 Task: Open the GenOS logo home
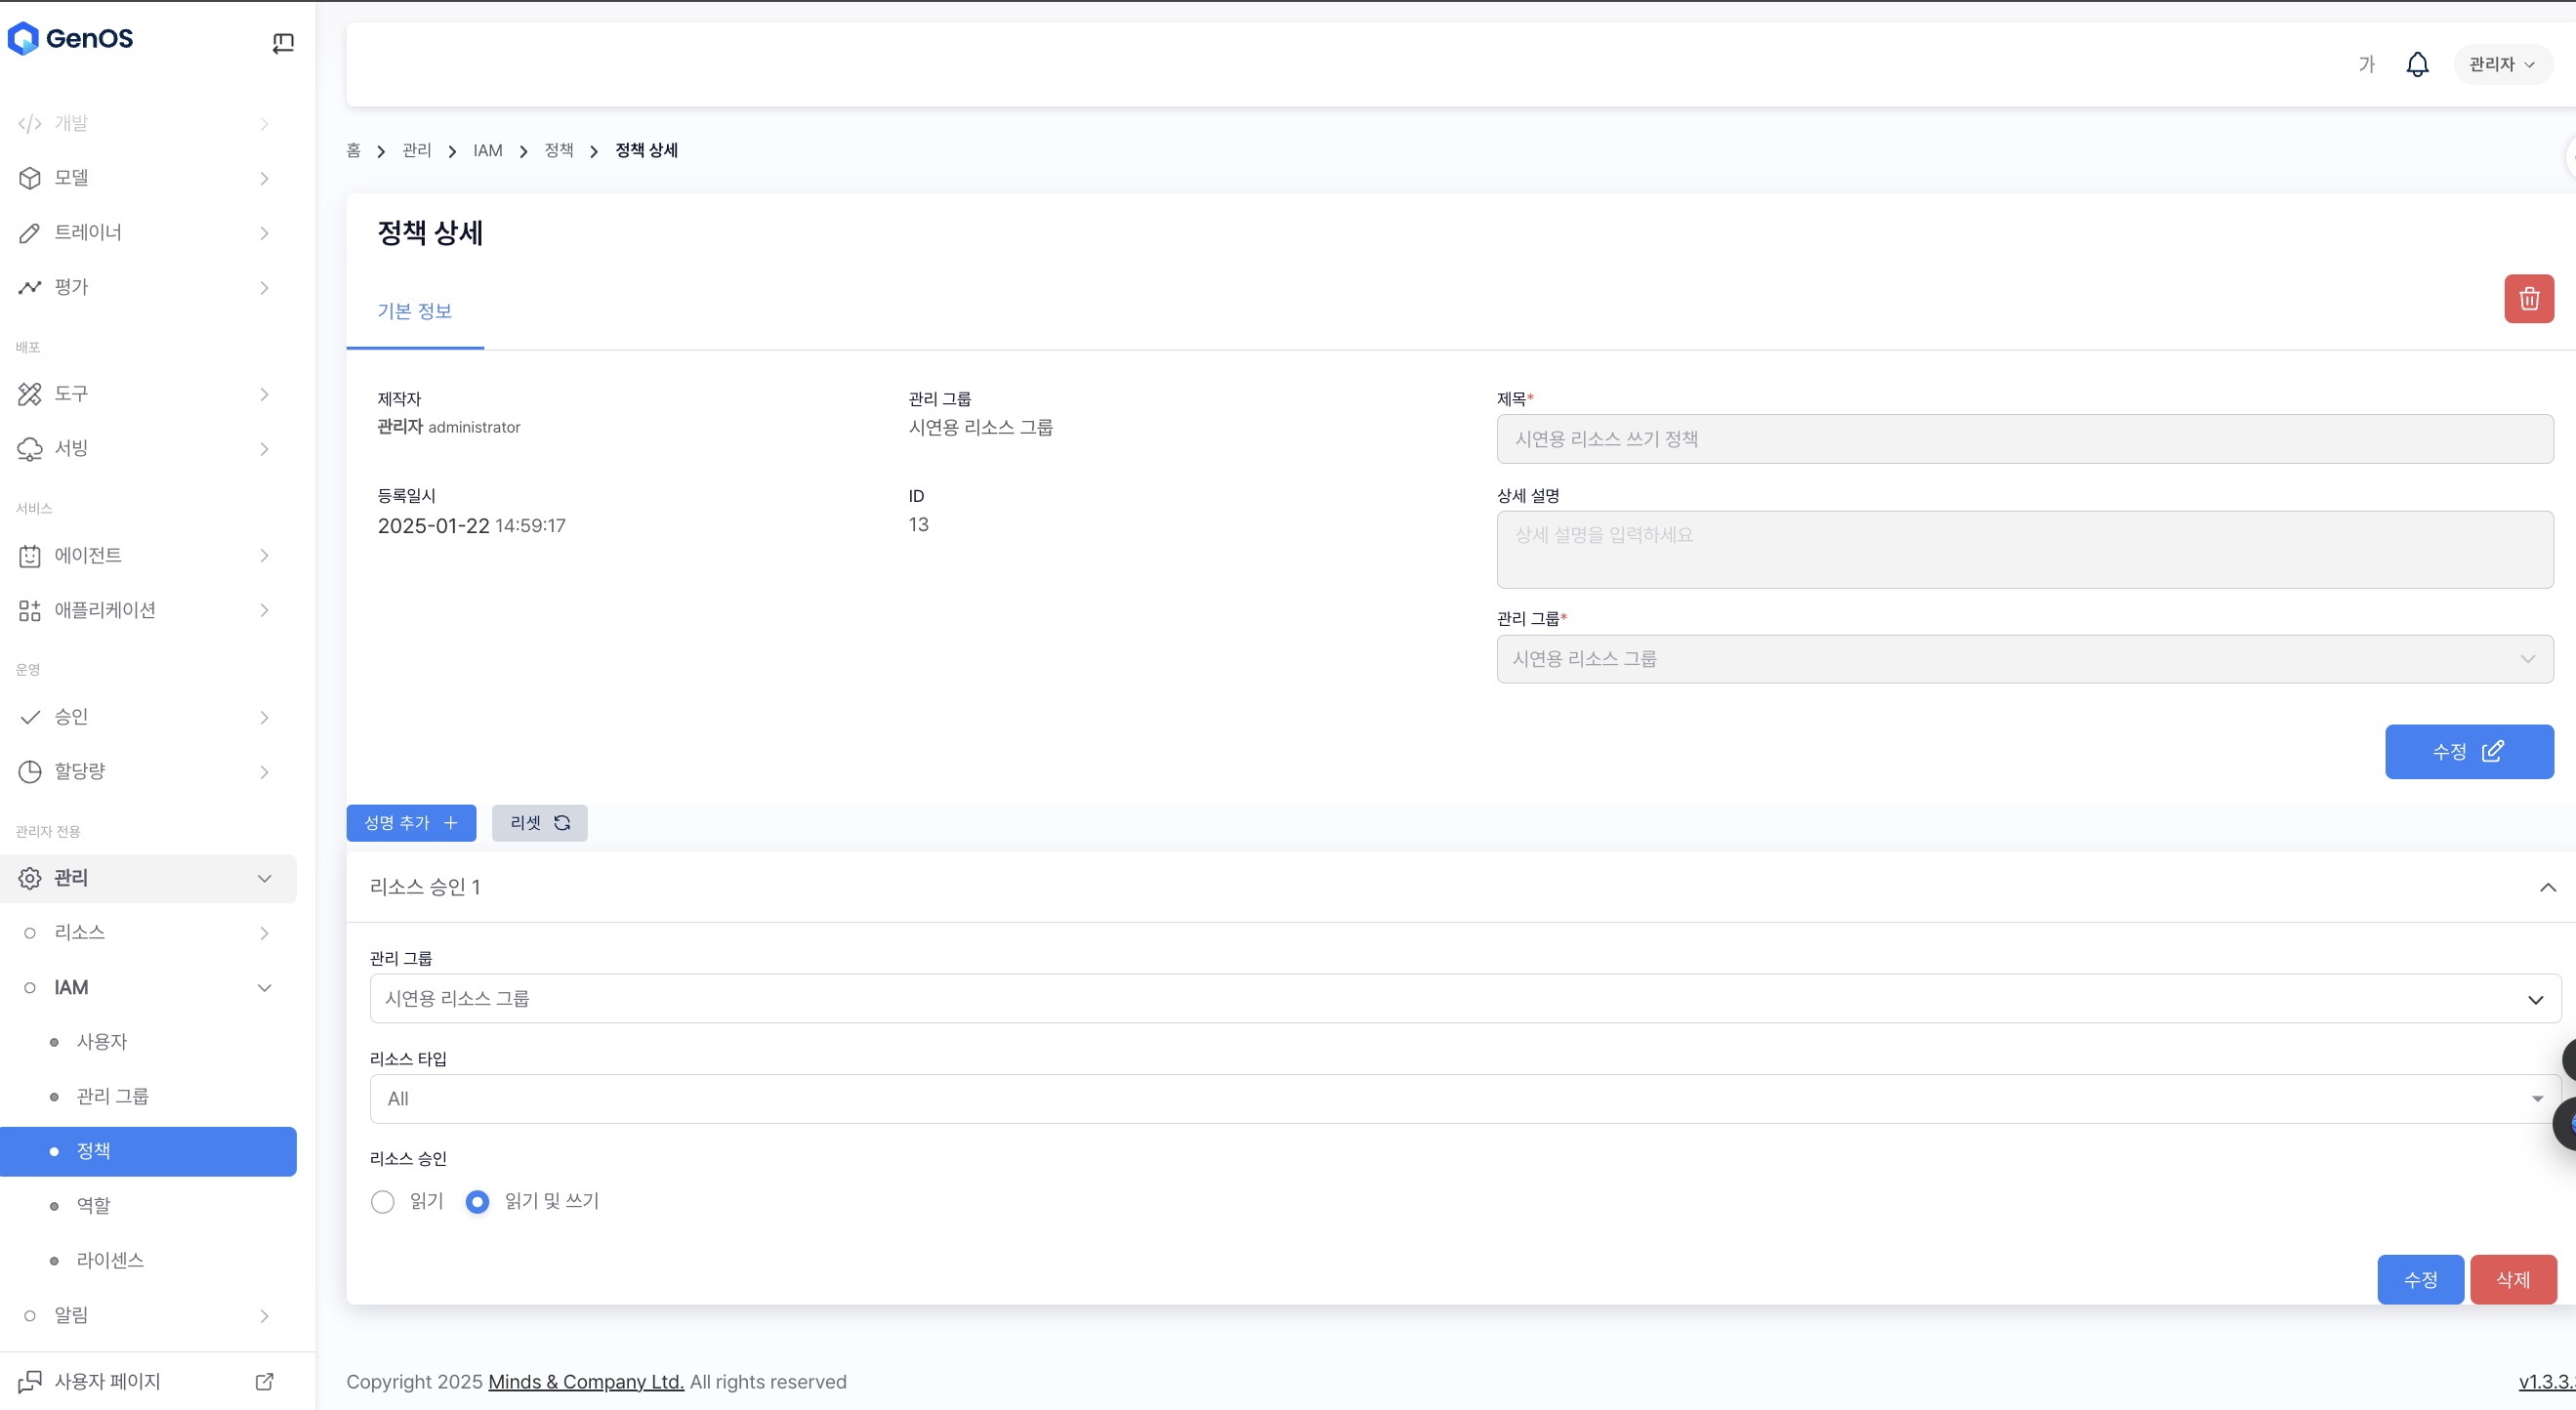[70, 39]
